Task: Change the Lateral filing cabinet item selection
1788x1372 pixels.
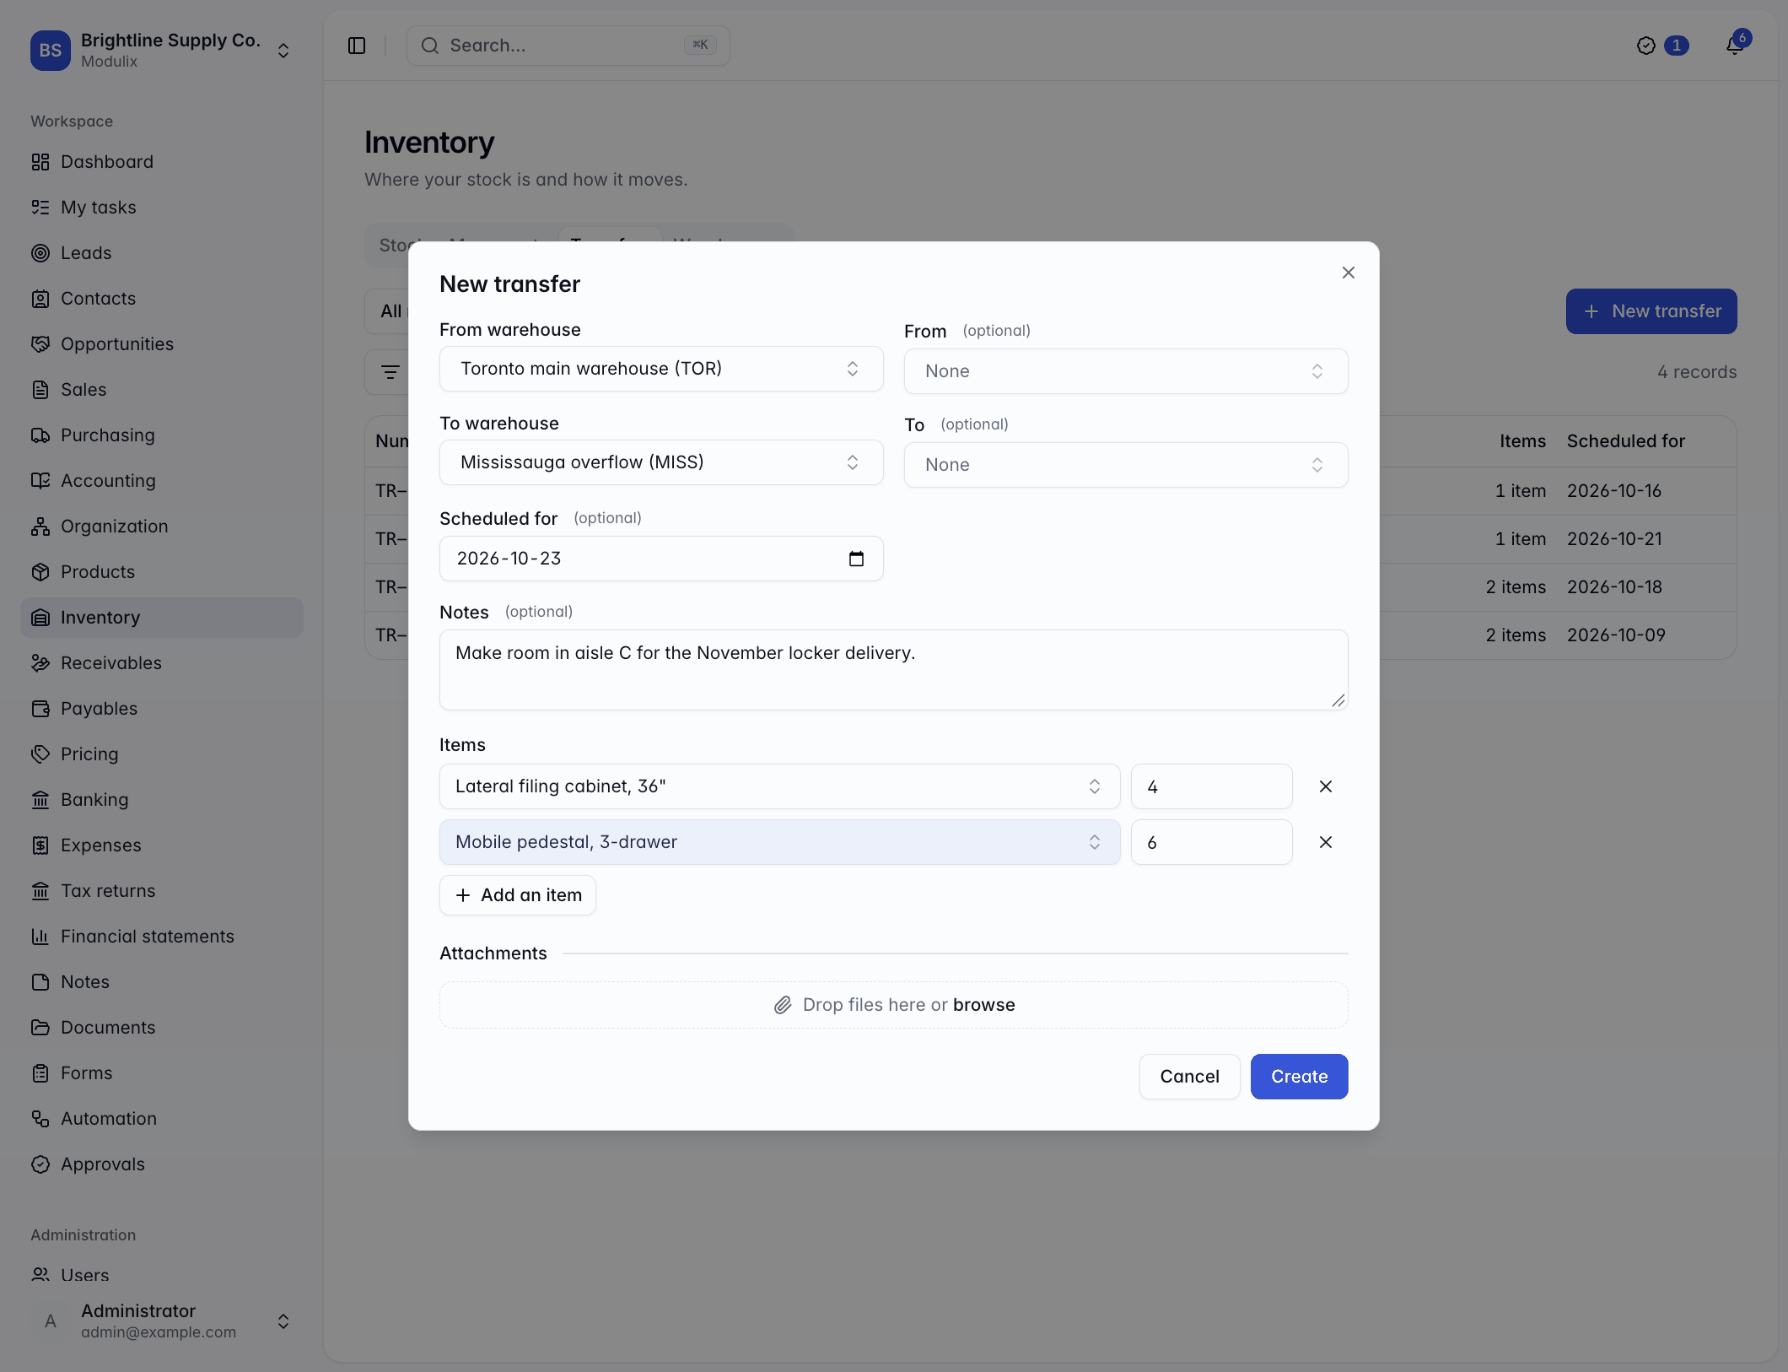Action: (x=779, y=787)
